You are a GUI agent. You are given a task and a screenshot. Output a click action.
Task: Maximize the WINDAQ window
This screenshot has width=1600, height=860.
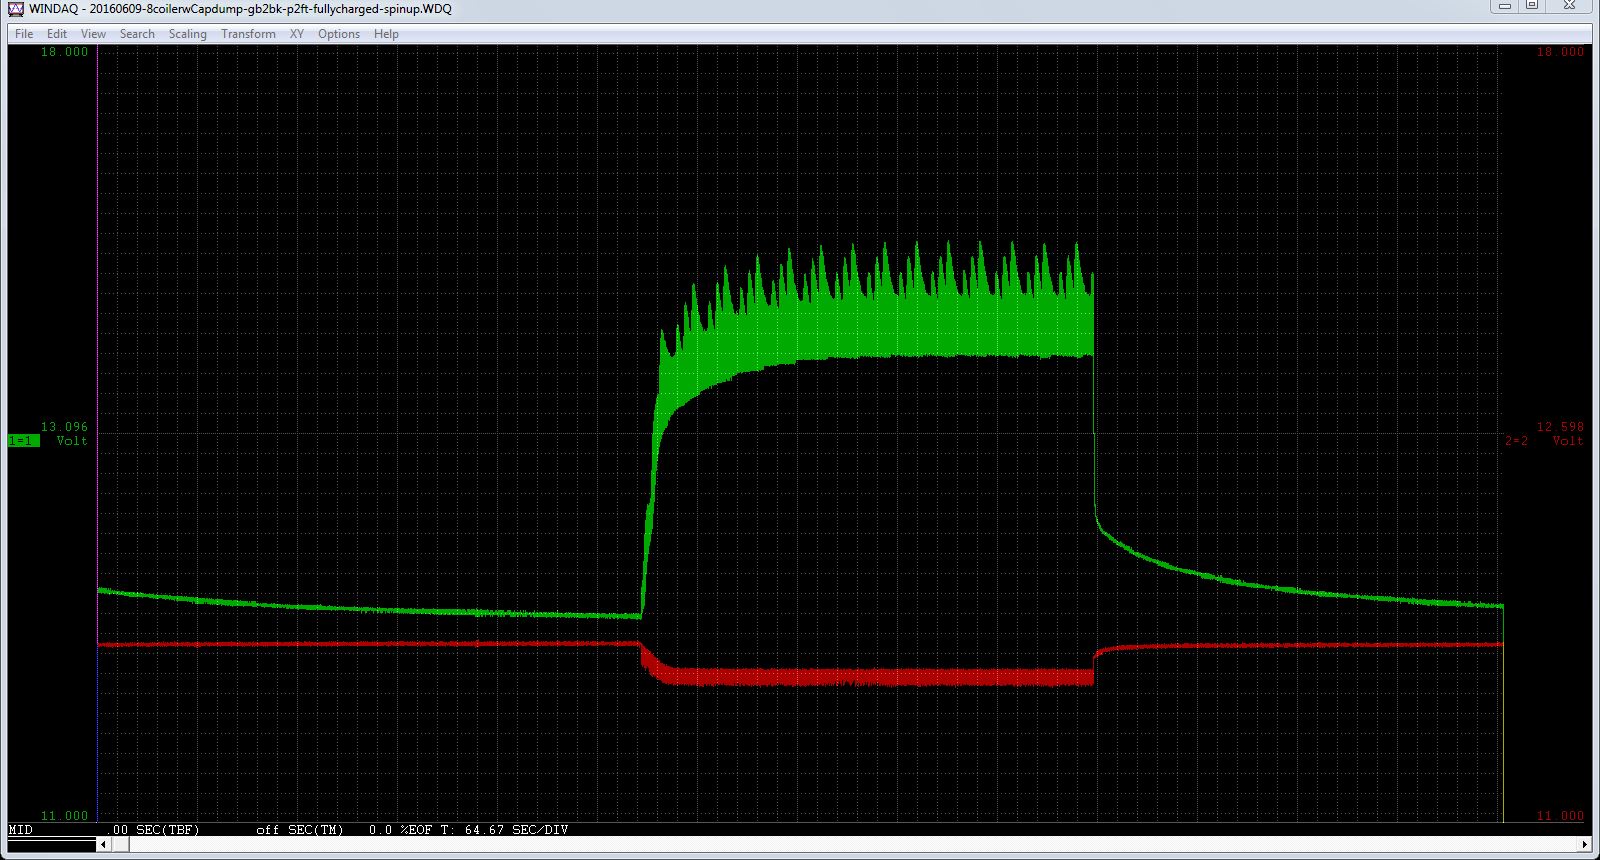pos(1532,6)
